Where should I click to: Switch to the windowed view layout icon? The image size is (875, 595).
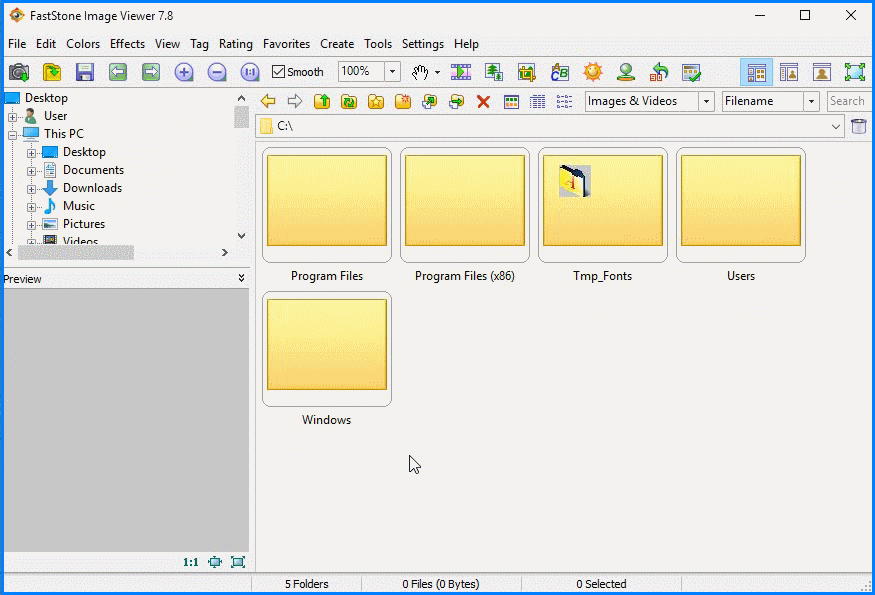coord(789,72)
